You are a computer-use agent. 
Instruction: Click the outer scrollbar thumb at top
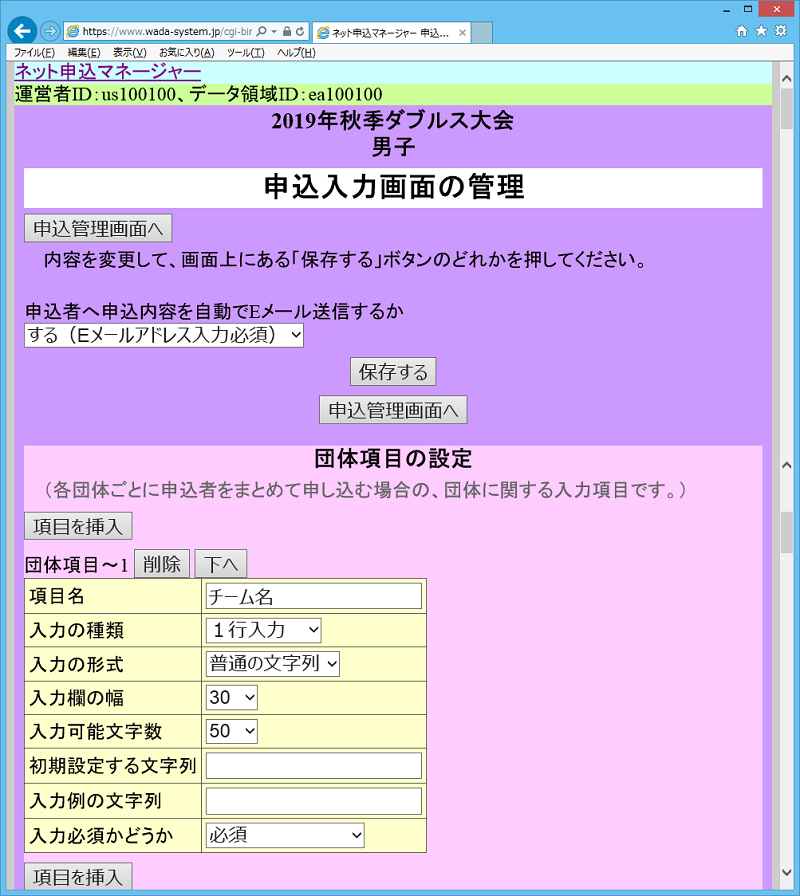(787, 109)
